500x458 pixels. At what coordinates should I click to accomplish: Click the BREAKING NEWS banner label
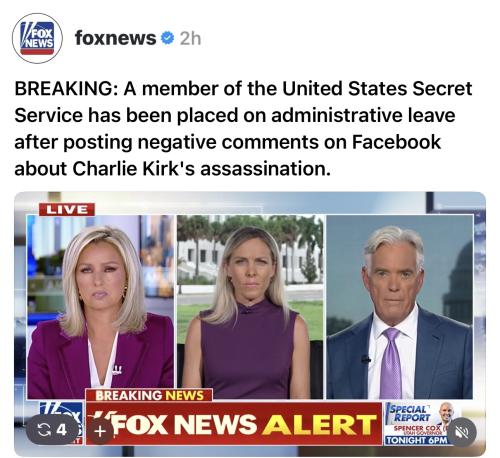(149, 395)
